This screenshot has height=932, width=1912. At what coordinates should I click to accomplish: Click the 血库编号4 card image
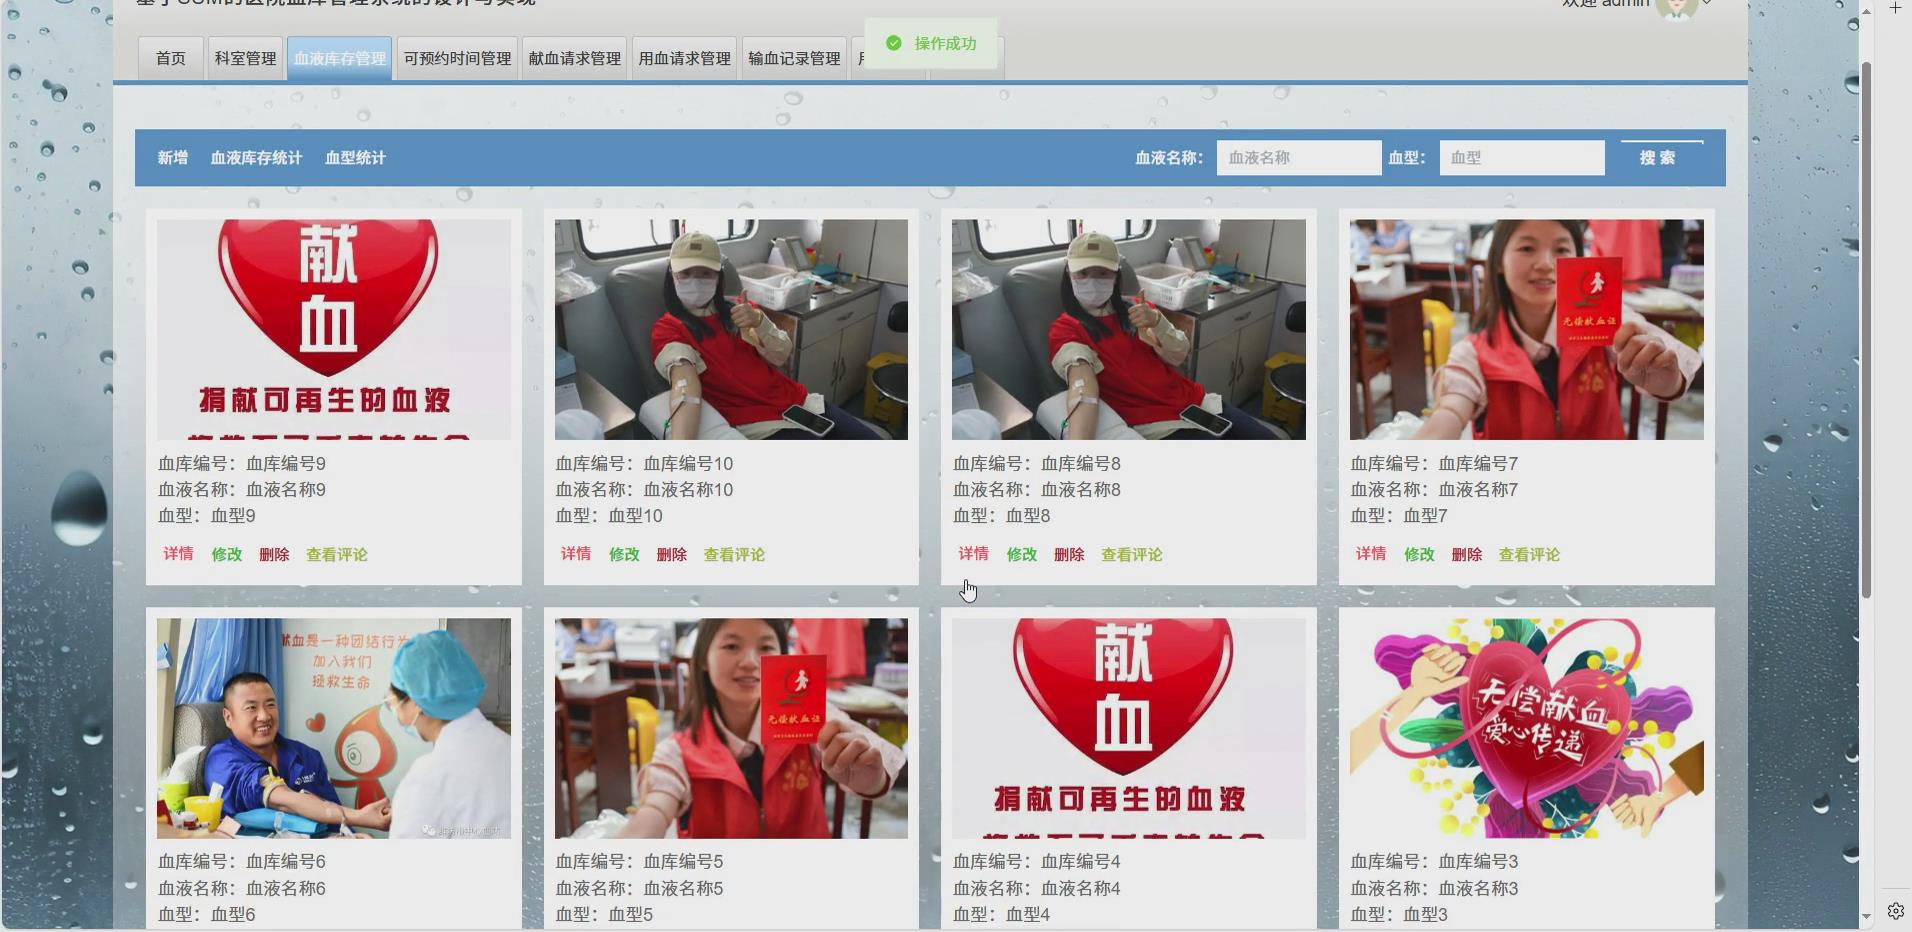click(1129, 728)
